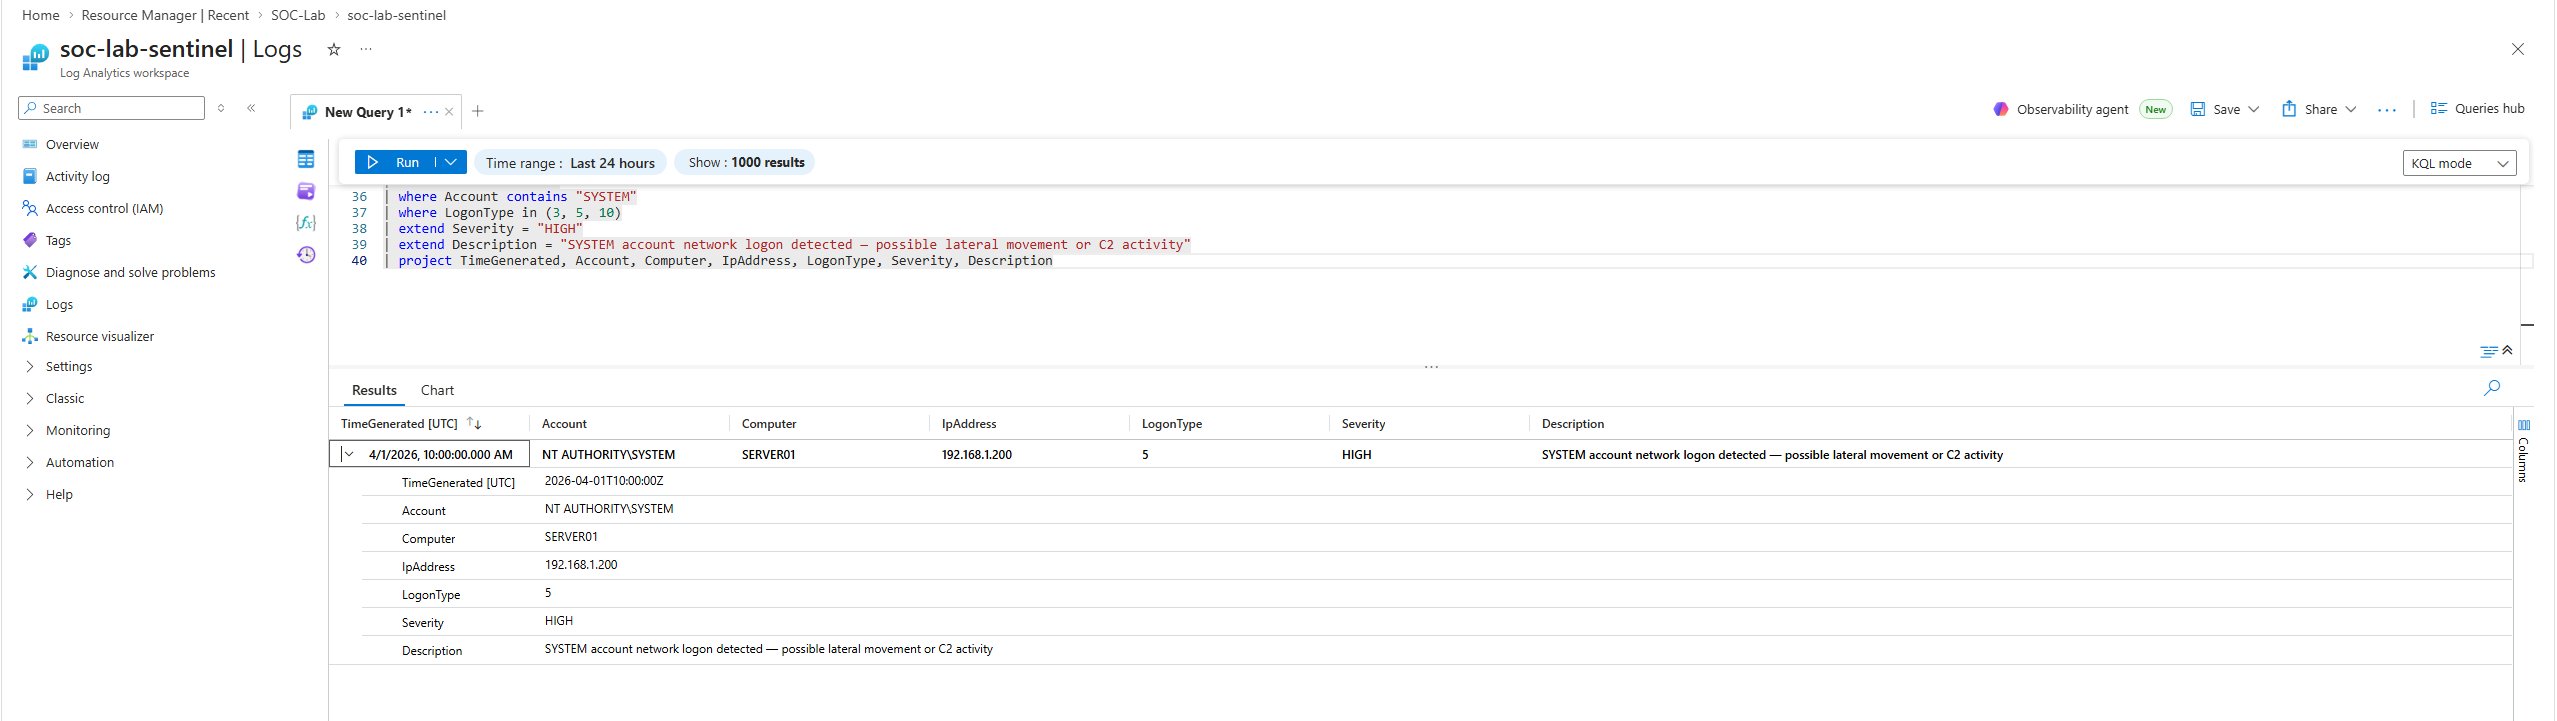Screen dimensions: 2557x721
Task: Click the more options ellipsis beside the page title
Action: click(x=366, y=49)
